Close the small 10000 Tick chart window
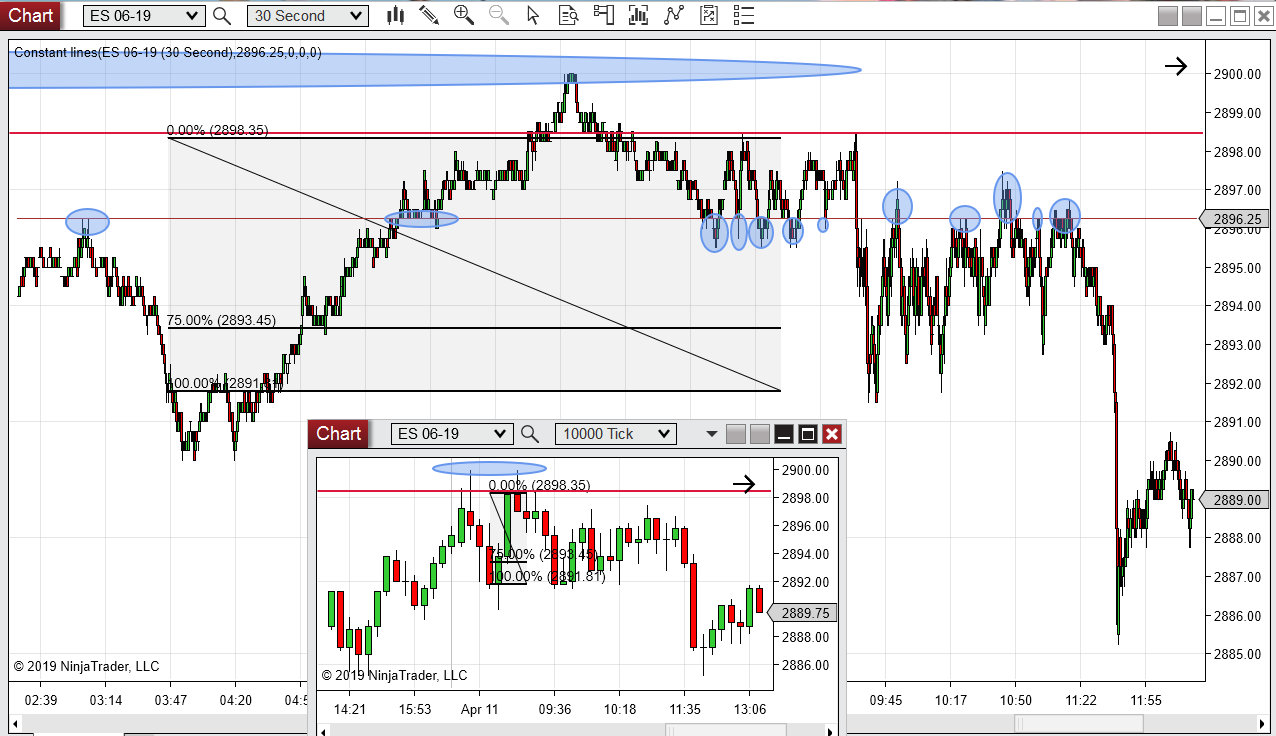This screenshot has width=1276, height=736. tap(832, 434)
